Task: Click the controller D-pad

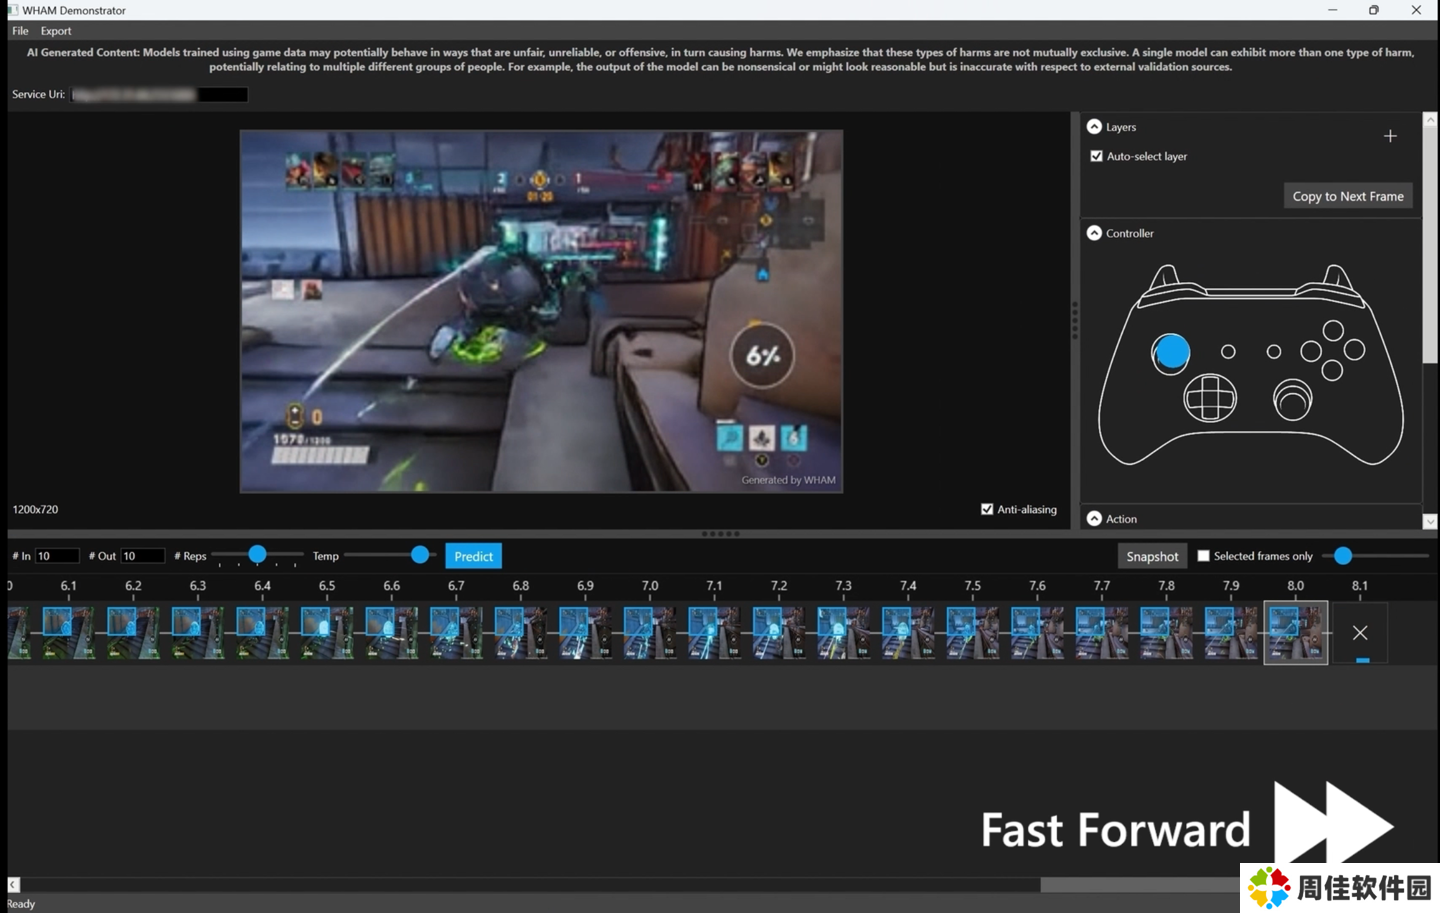Action: pyautogui.click(x=1210, y=399)
